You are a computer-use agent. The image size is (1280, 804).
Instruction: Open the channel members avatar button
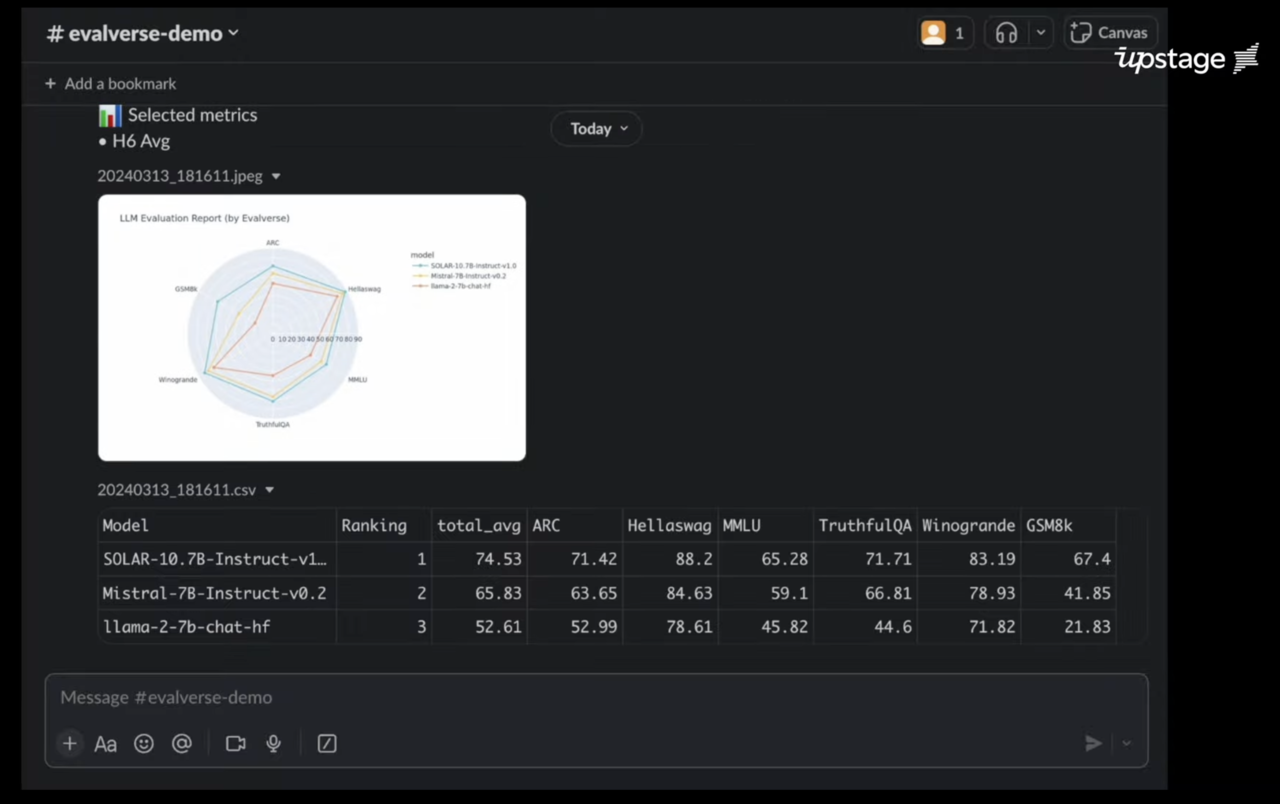click(944, 33)
